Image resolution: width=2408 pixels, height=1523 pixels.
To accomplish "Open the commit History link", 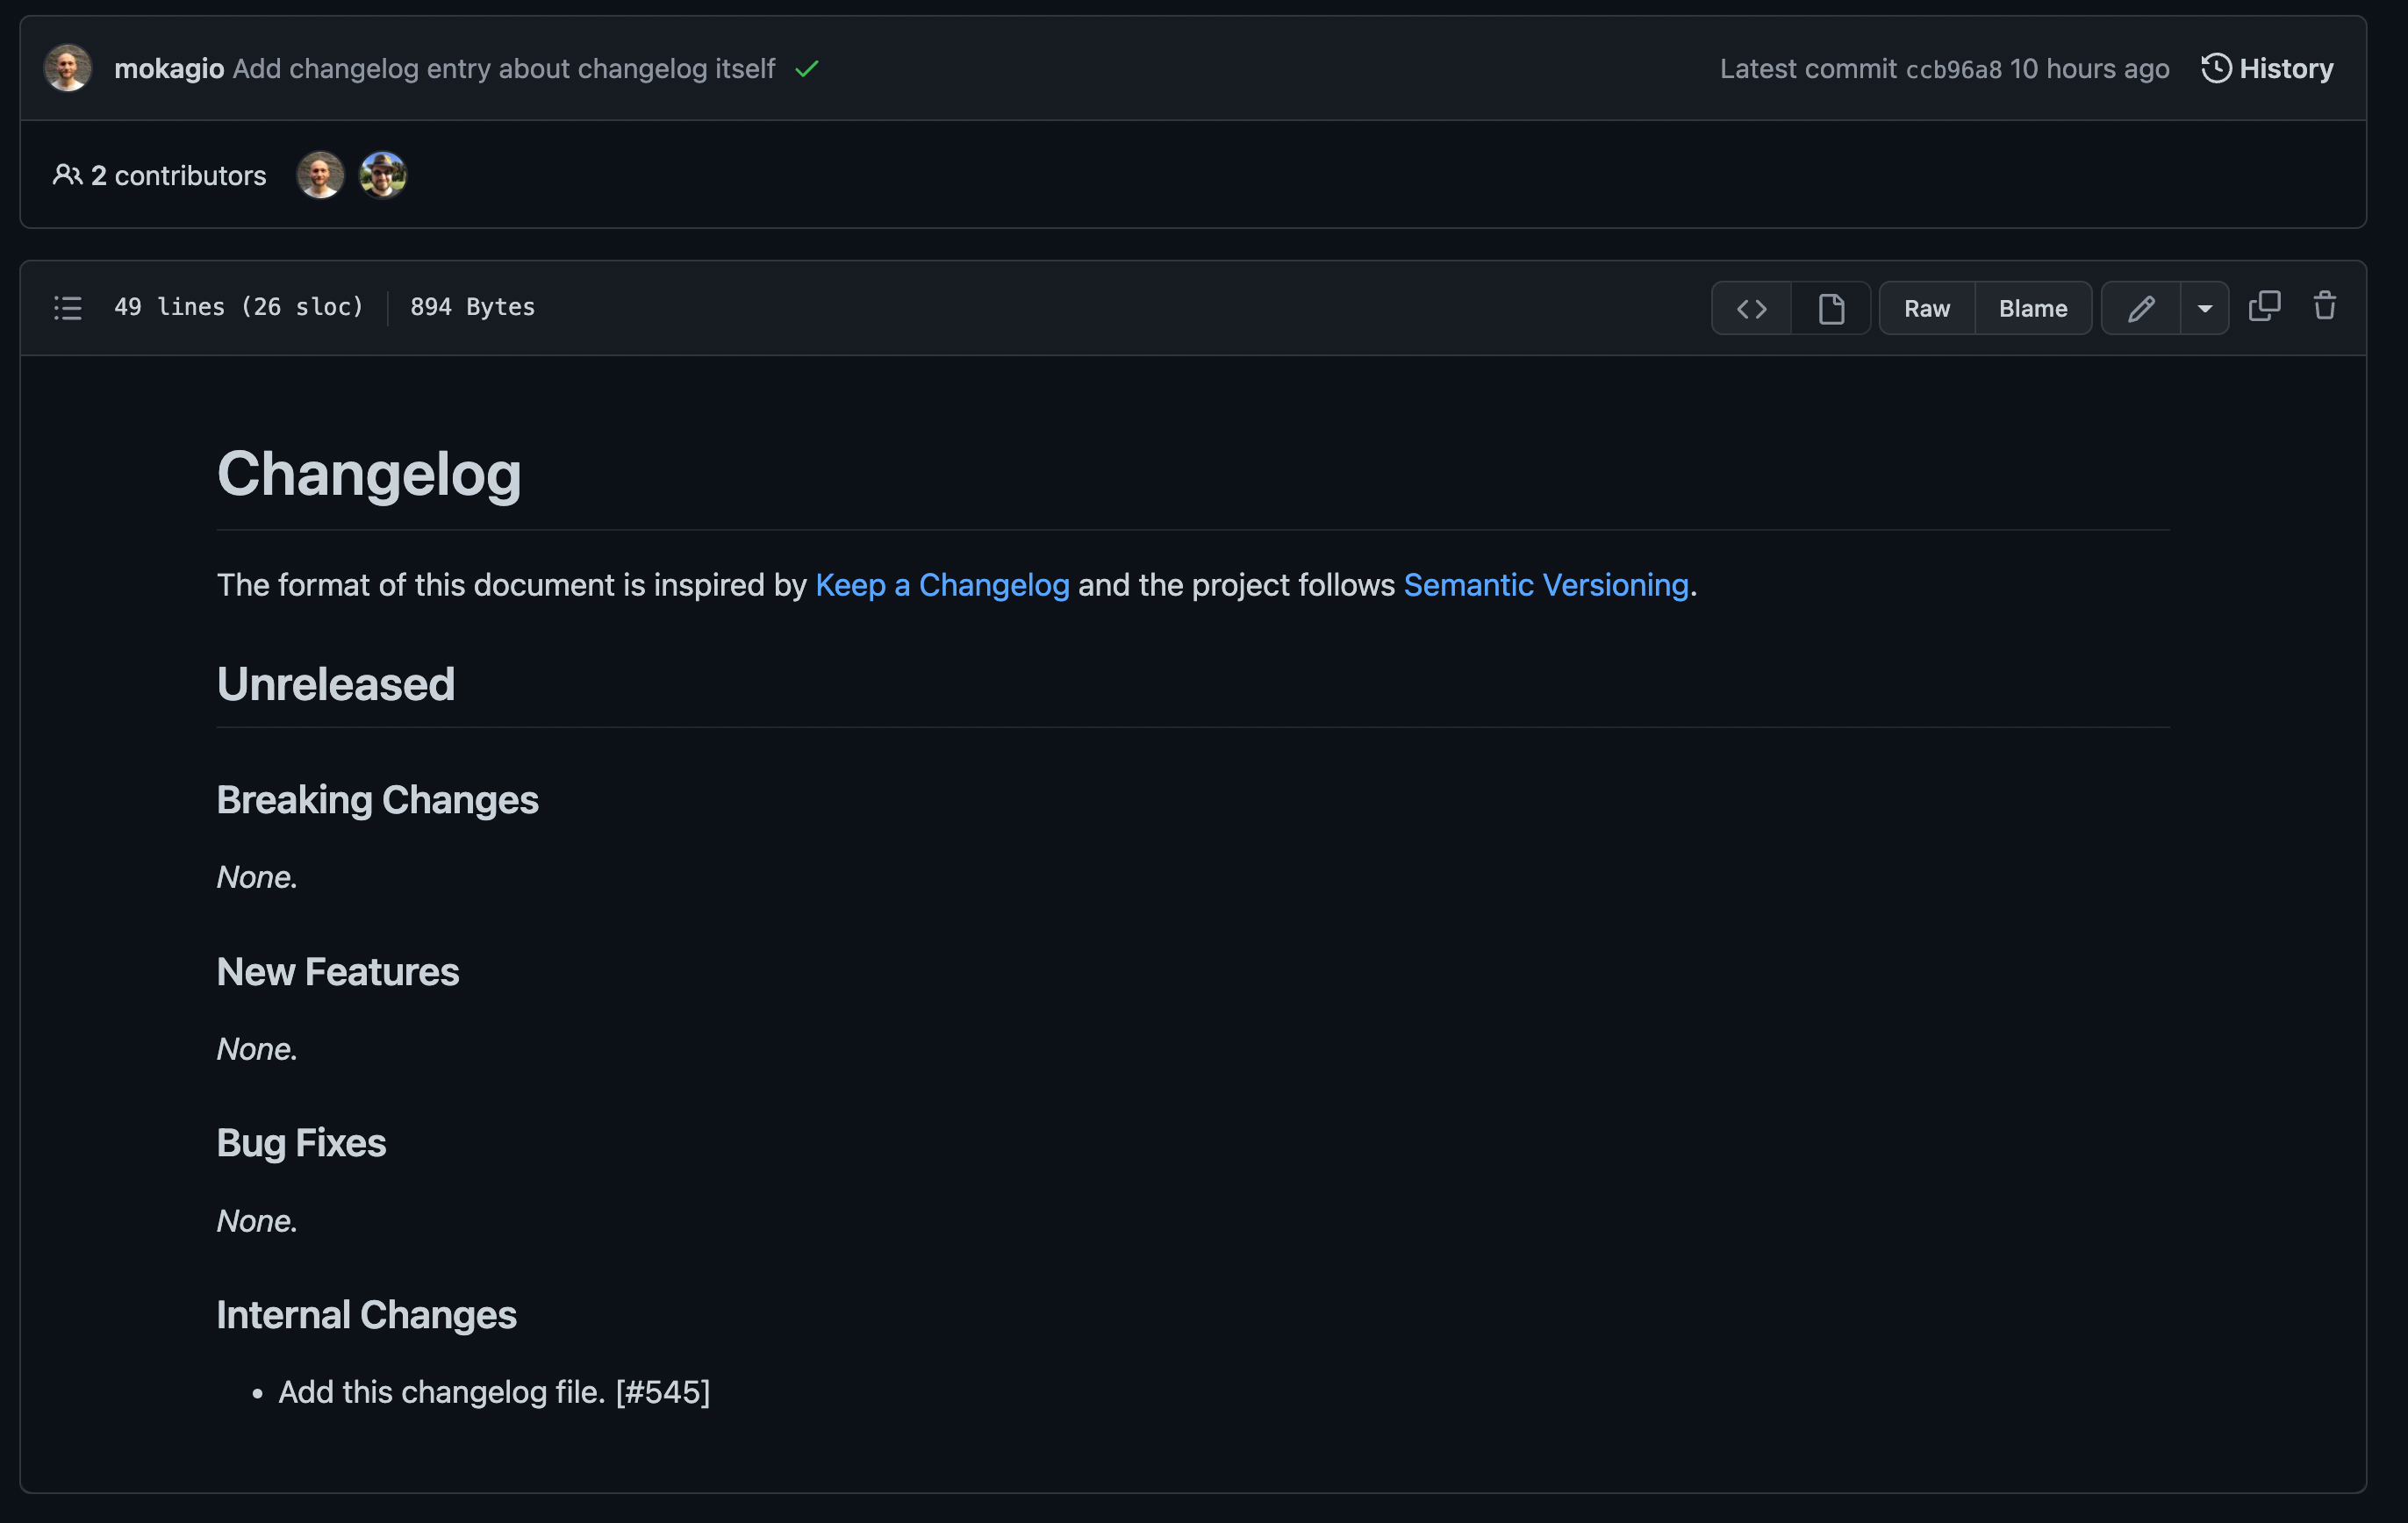I will click(2267, 69).
